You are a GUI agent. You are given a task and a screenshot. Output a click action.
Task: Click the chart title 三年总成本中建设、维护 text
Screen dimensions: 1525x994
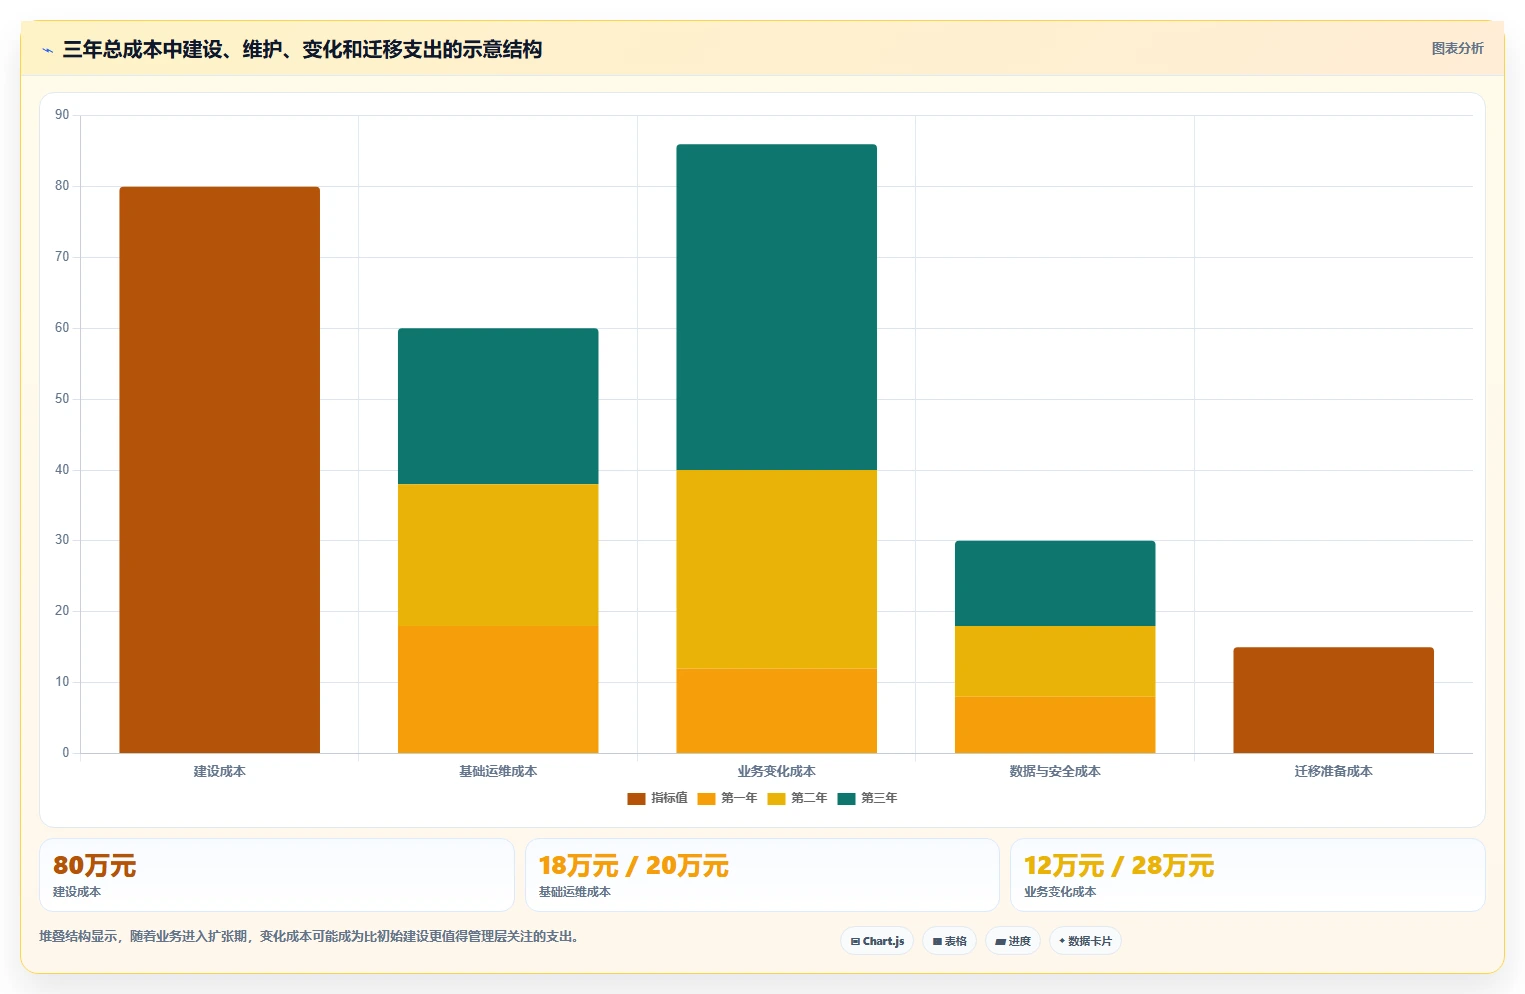pyautogui.click(x=302, y=50)
